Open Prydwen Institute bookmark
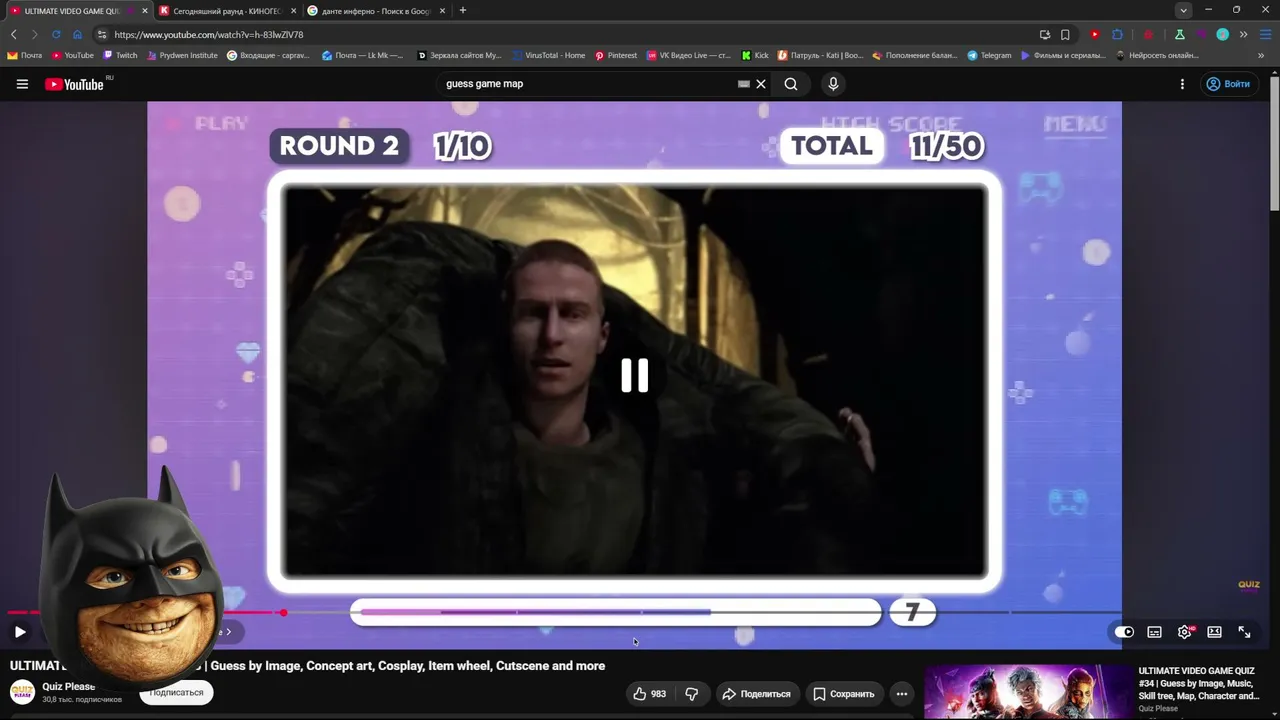 [182, 56]
